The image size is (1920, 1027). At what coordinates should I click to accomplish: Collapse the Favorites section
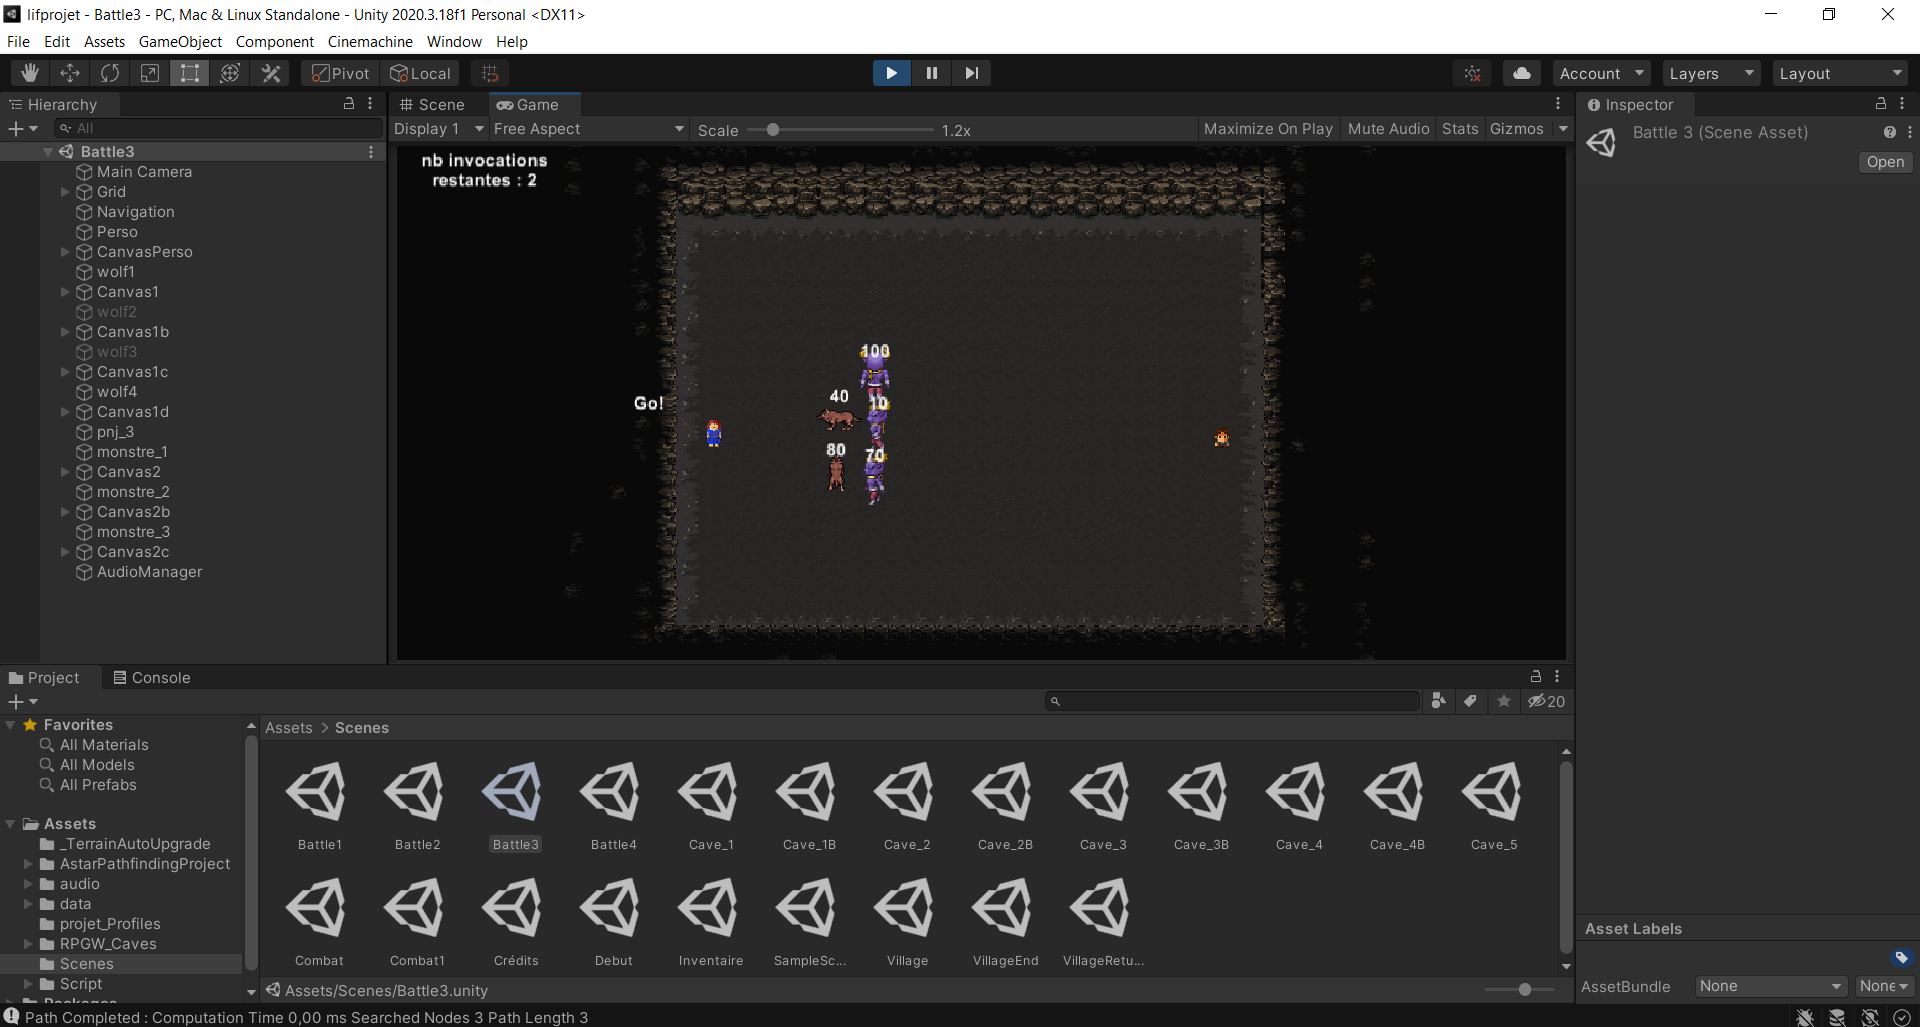[10, 725]
